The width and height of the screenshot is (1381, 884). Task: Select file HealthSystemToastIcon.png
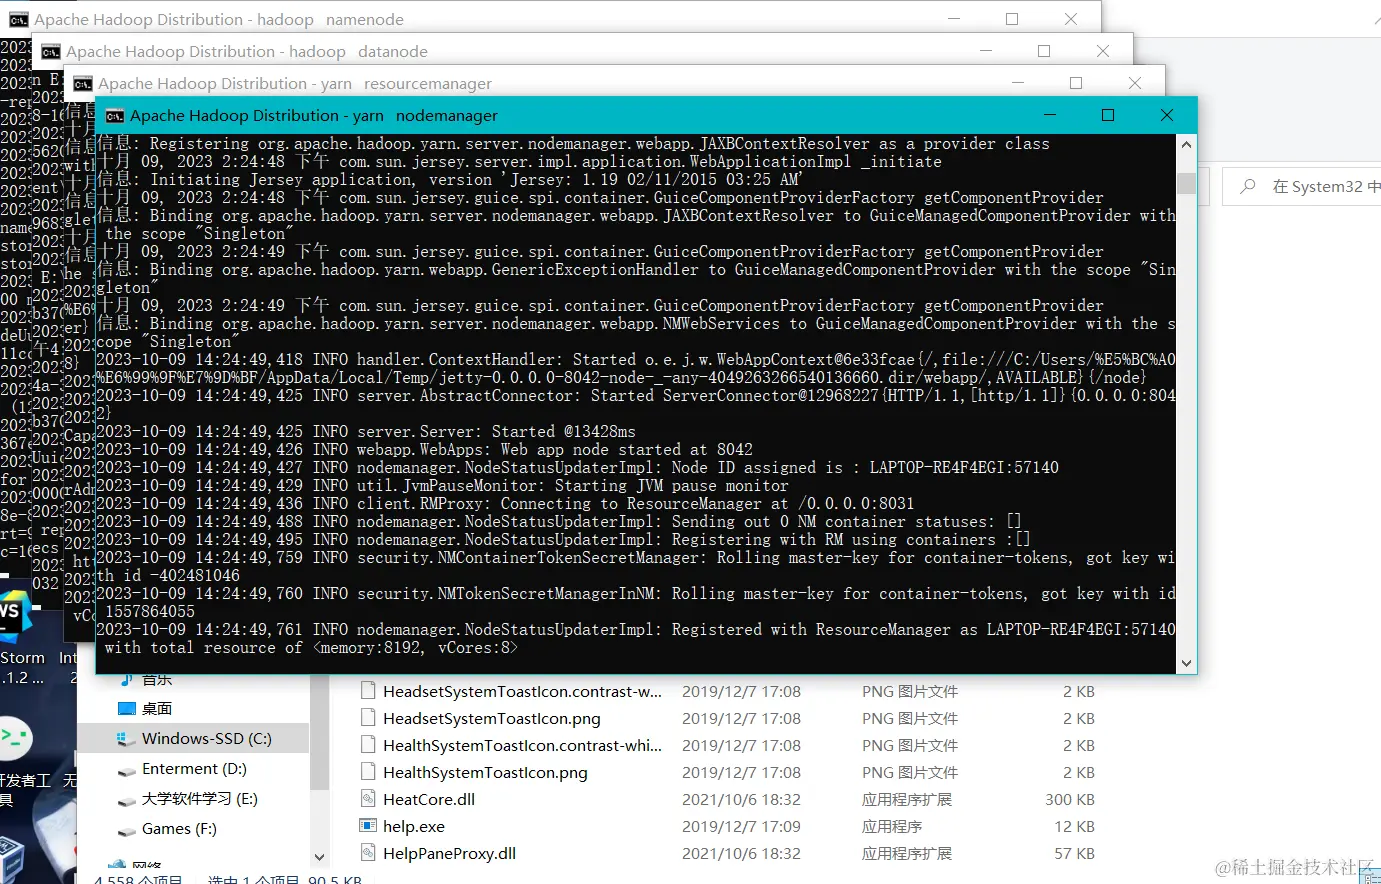pos(485,772)
